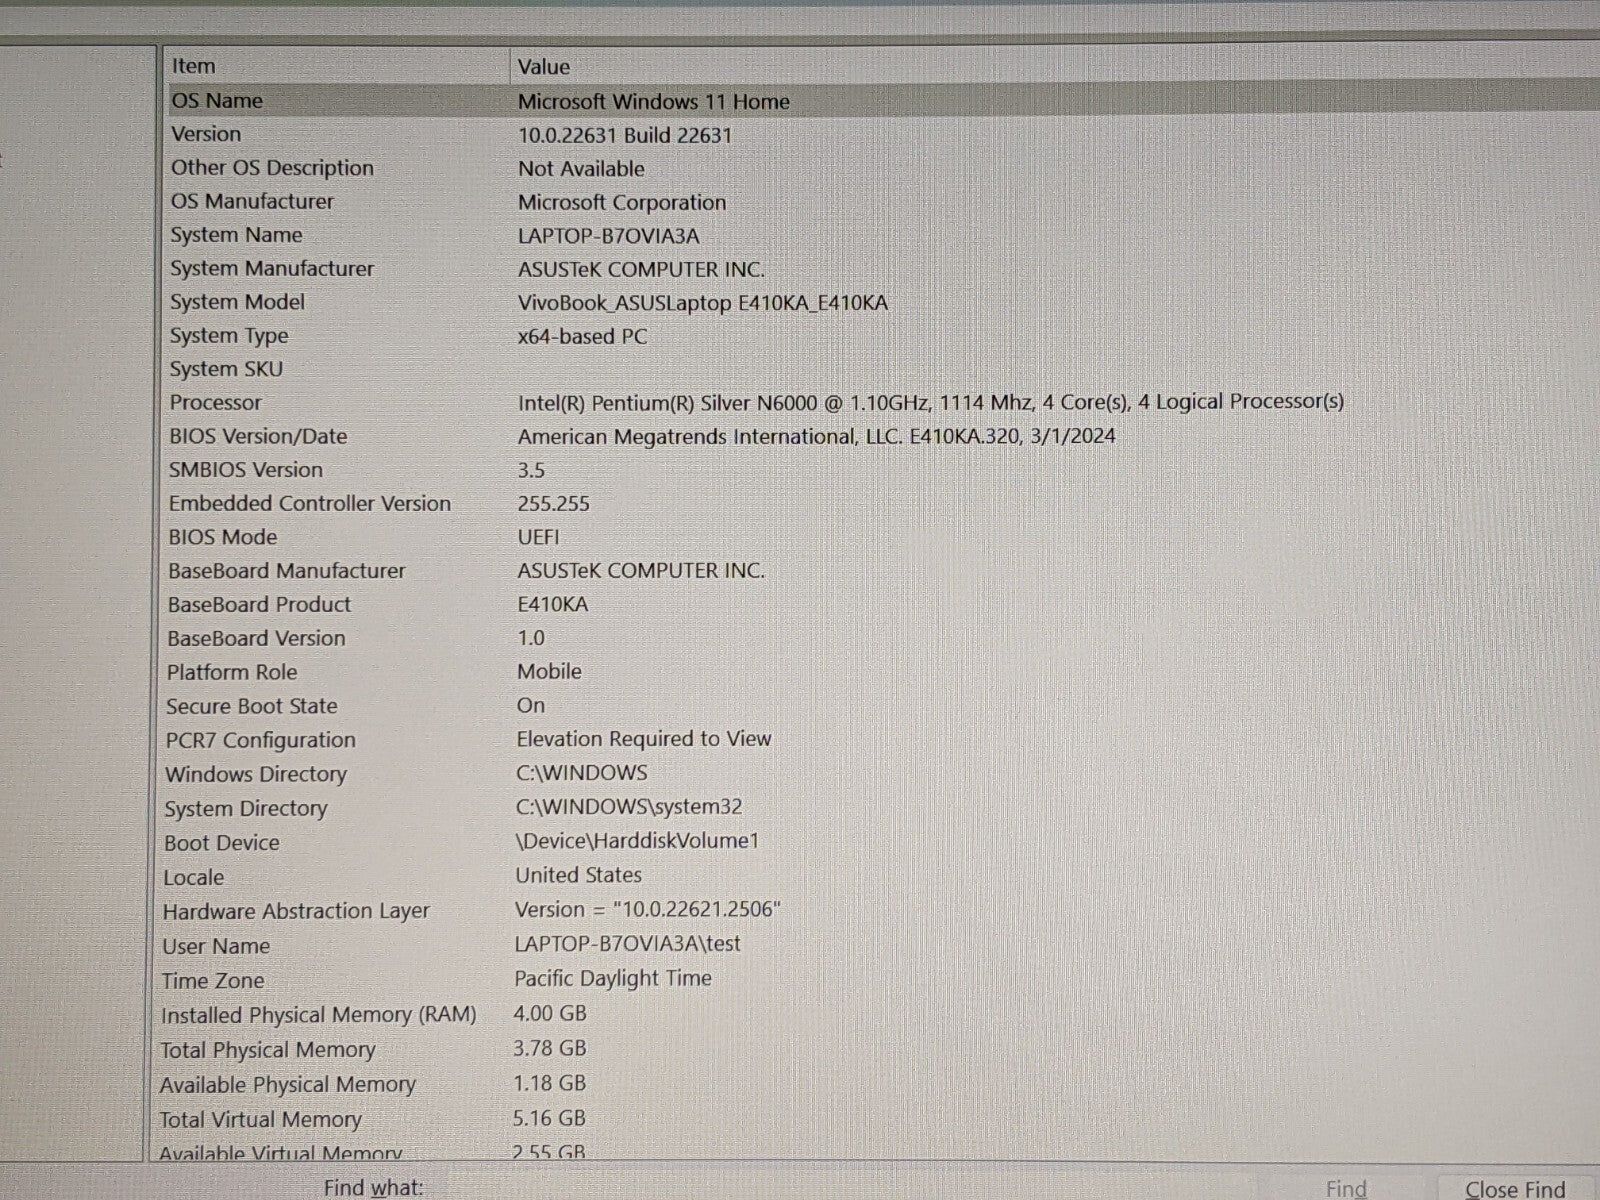Select the Boot Device row
Screen dimensions: 1600x1200
tap(221, 843)
